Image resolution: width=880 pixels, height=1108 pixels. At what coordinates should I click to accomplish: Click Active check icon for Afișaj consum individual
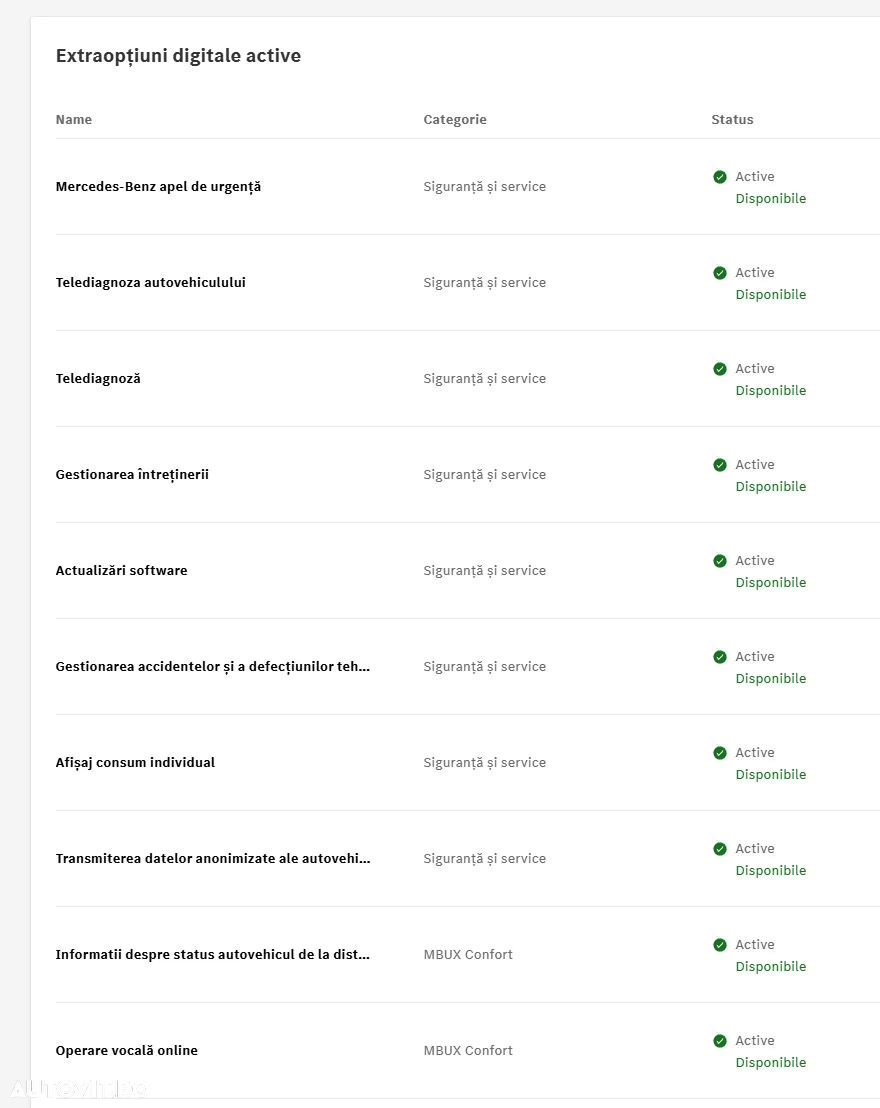pyautogui.click(x=720, y=753)
